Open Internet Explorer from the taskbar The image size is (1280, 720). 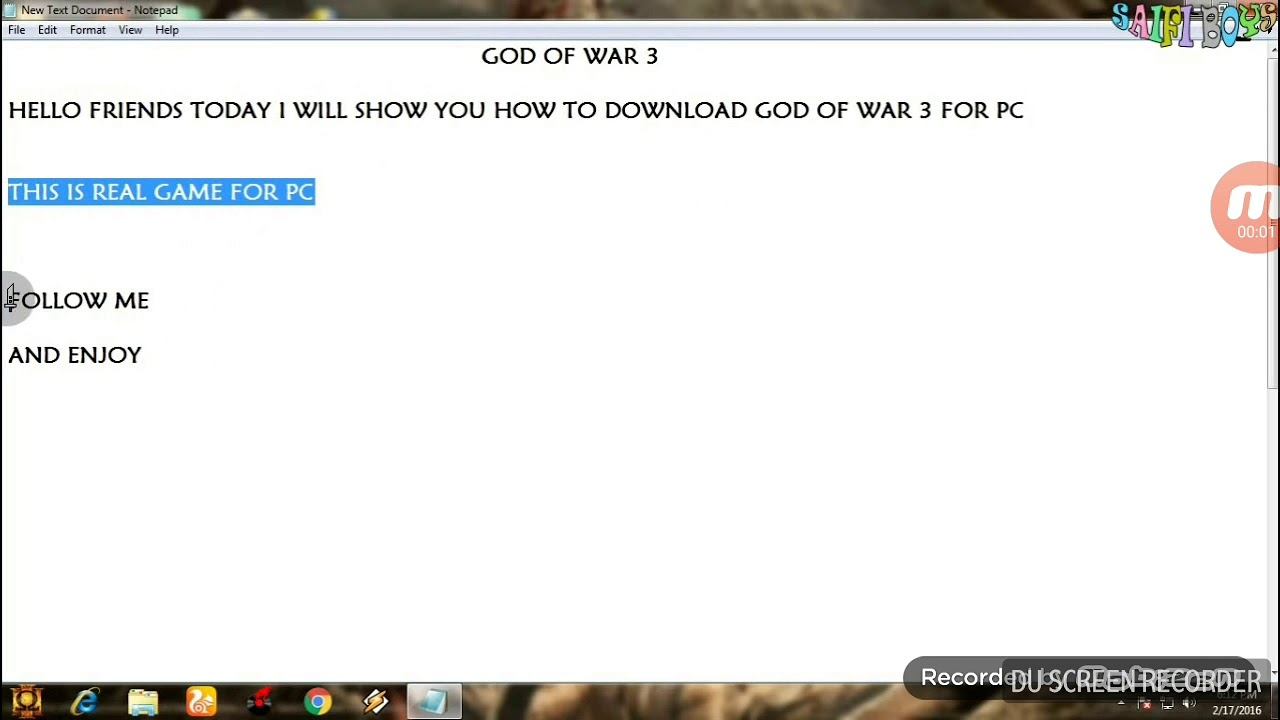[x=85, y=702]
